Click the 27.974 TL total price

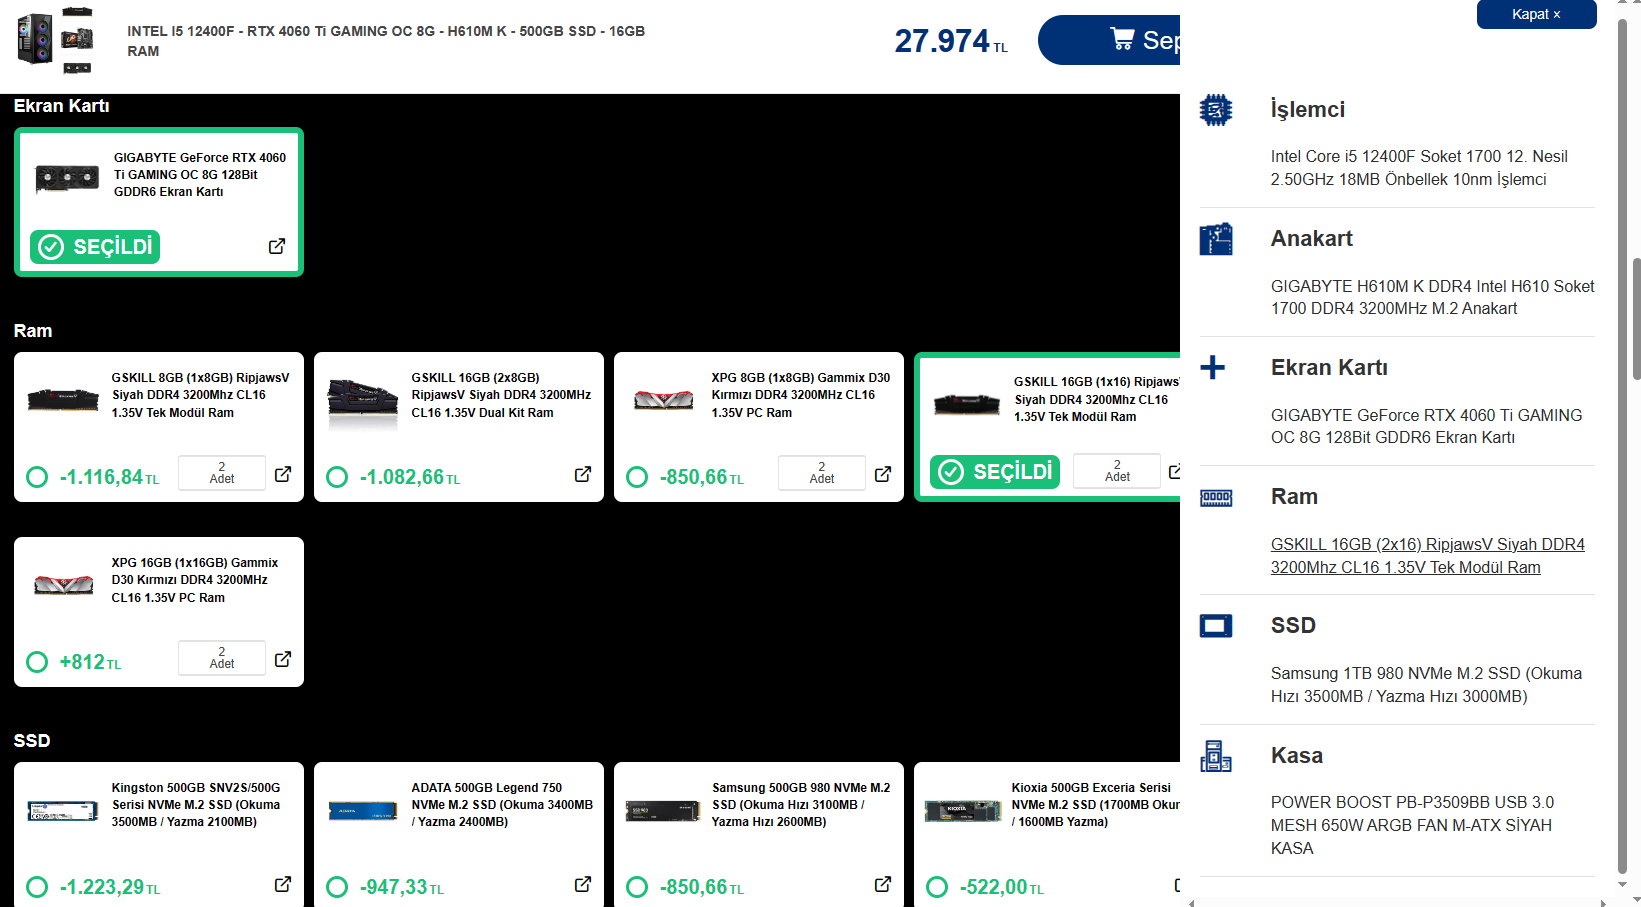click(x=951, y=41)
